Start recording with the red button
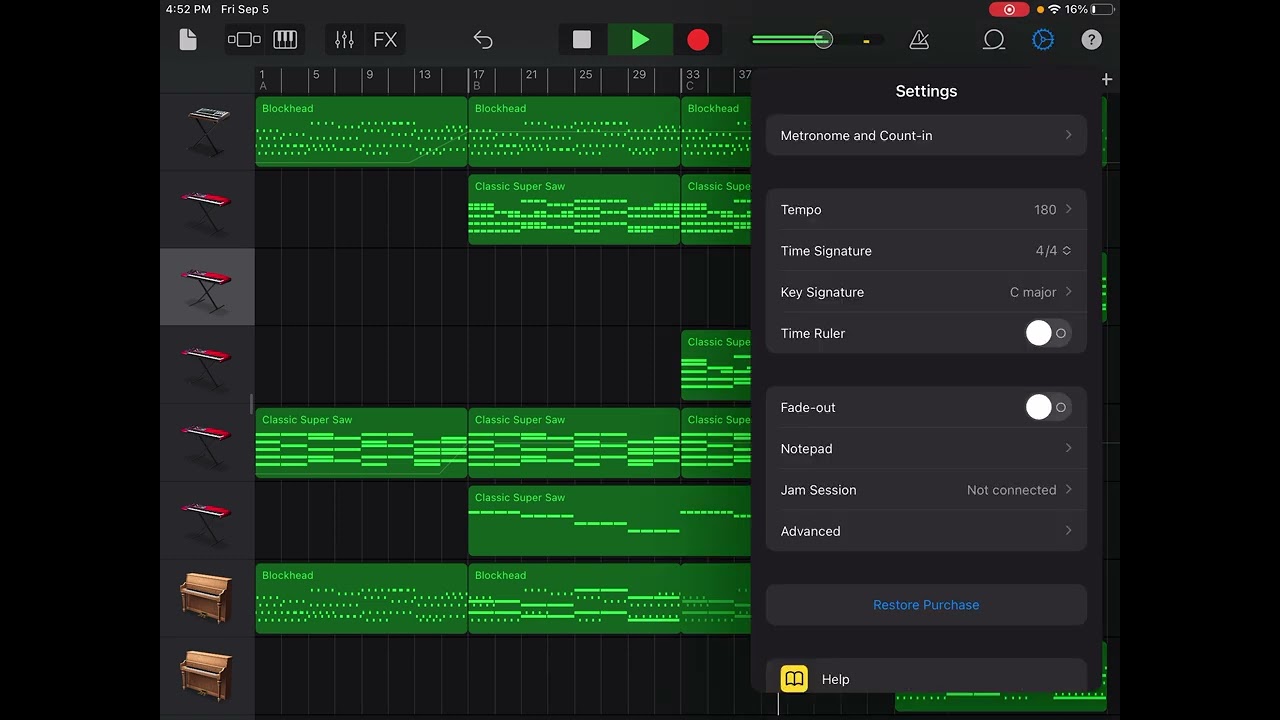 [x=698, y=40]
